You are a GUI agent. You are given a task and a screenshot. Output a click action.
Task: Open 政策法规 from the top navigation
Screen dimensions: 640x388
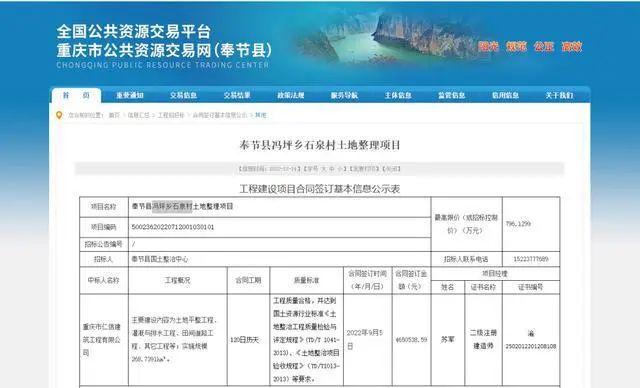(291, 95)
